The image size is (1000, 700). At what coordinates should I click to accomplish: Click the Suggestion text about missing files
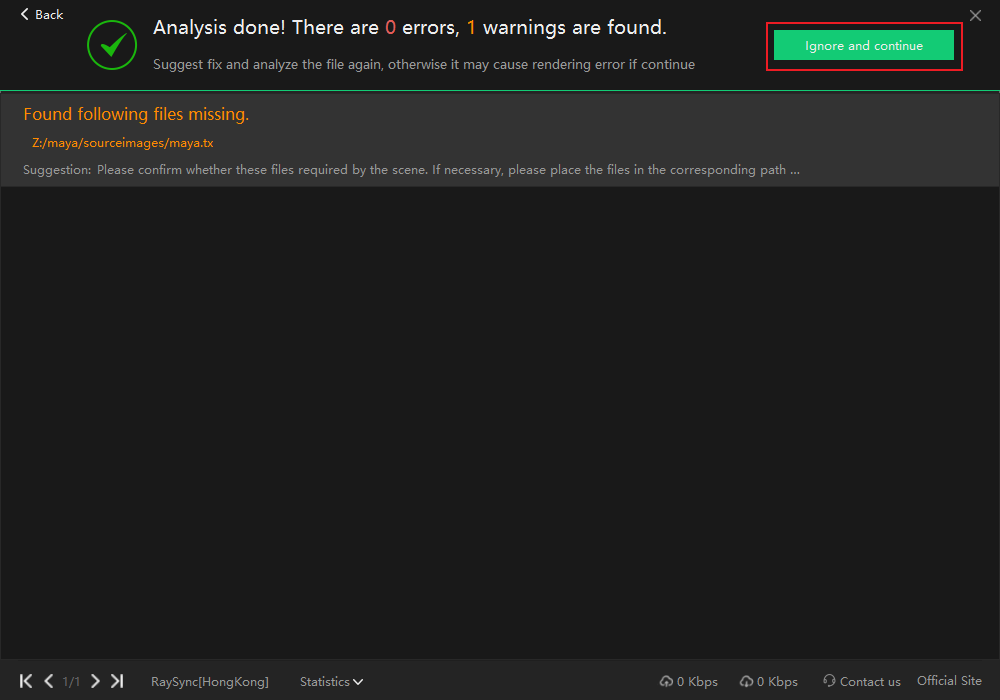[411, 170]
